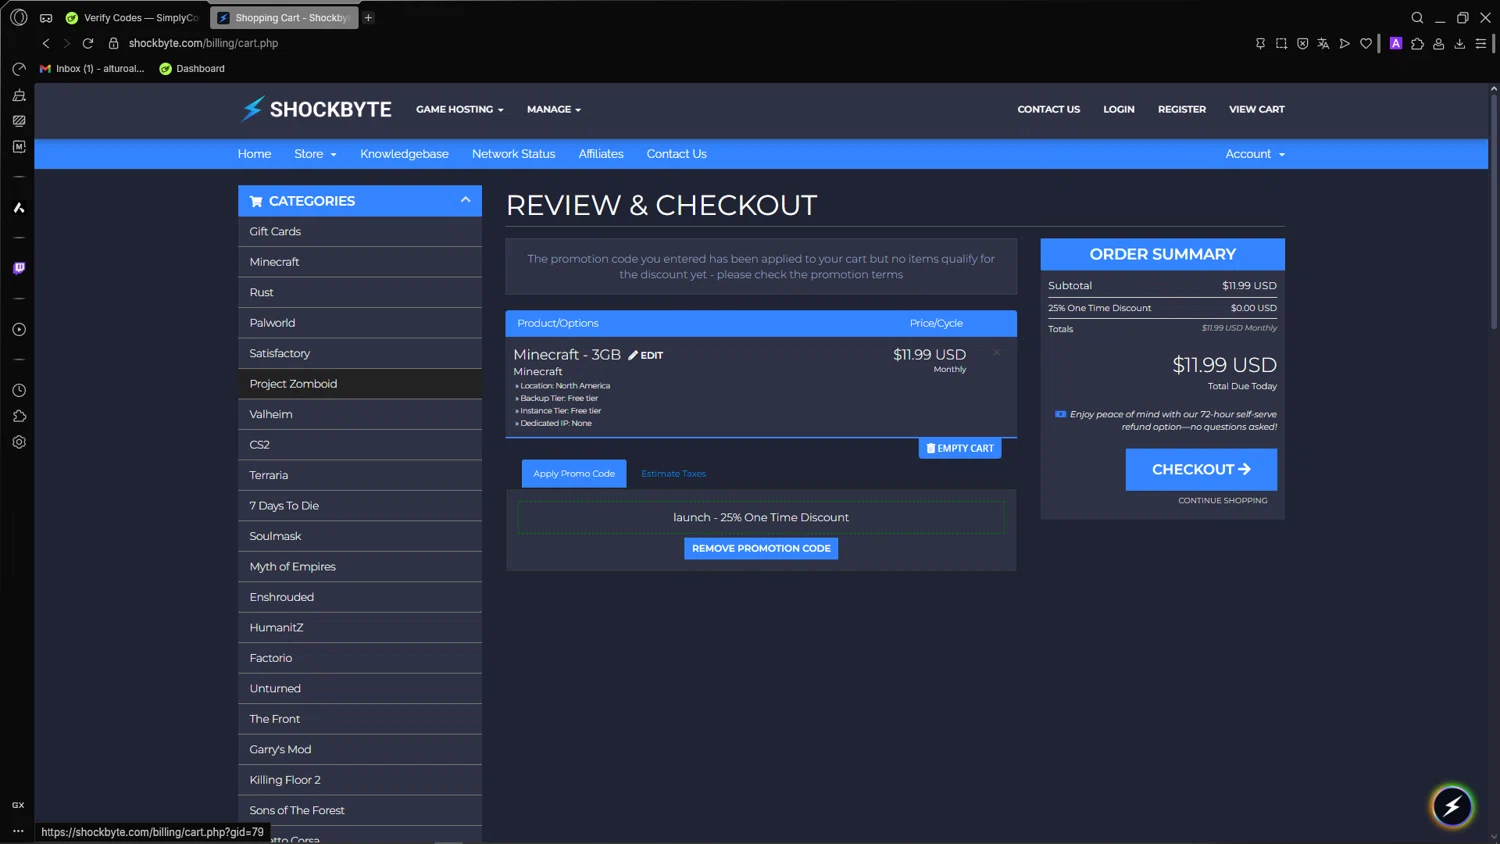Select the Gift Cards category
This screenshot has height=844, width=1500.
(x=360, y=231)
